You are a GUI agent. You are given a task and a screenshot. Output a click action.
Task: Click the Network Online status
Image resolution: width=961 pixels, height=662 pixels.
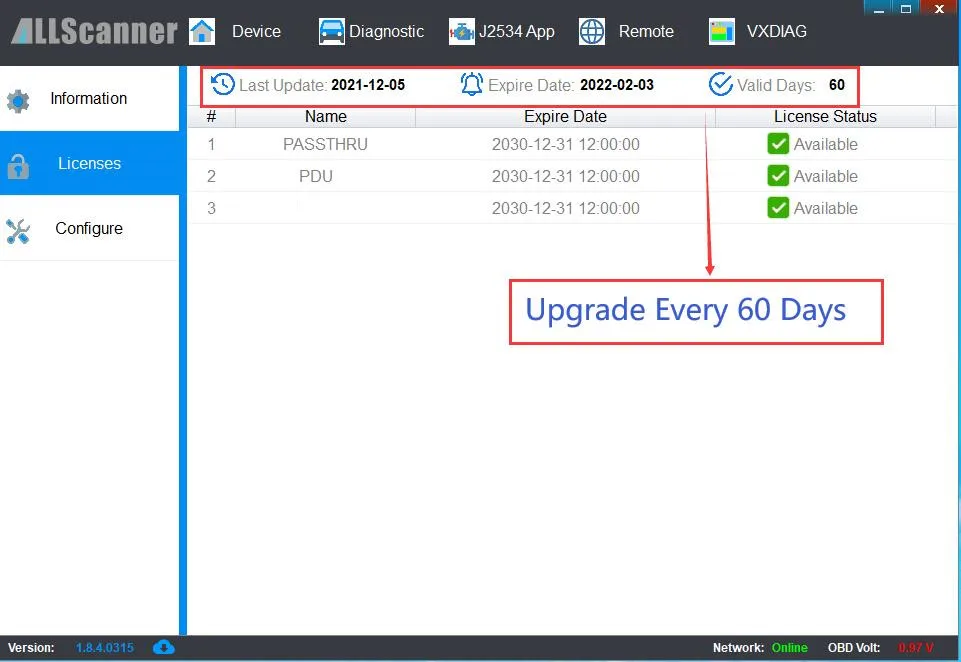[x=789, y=648]
